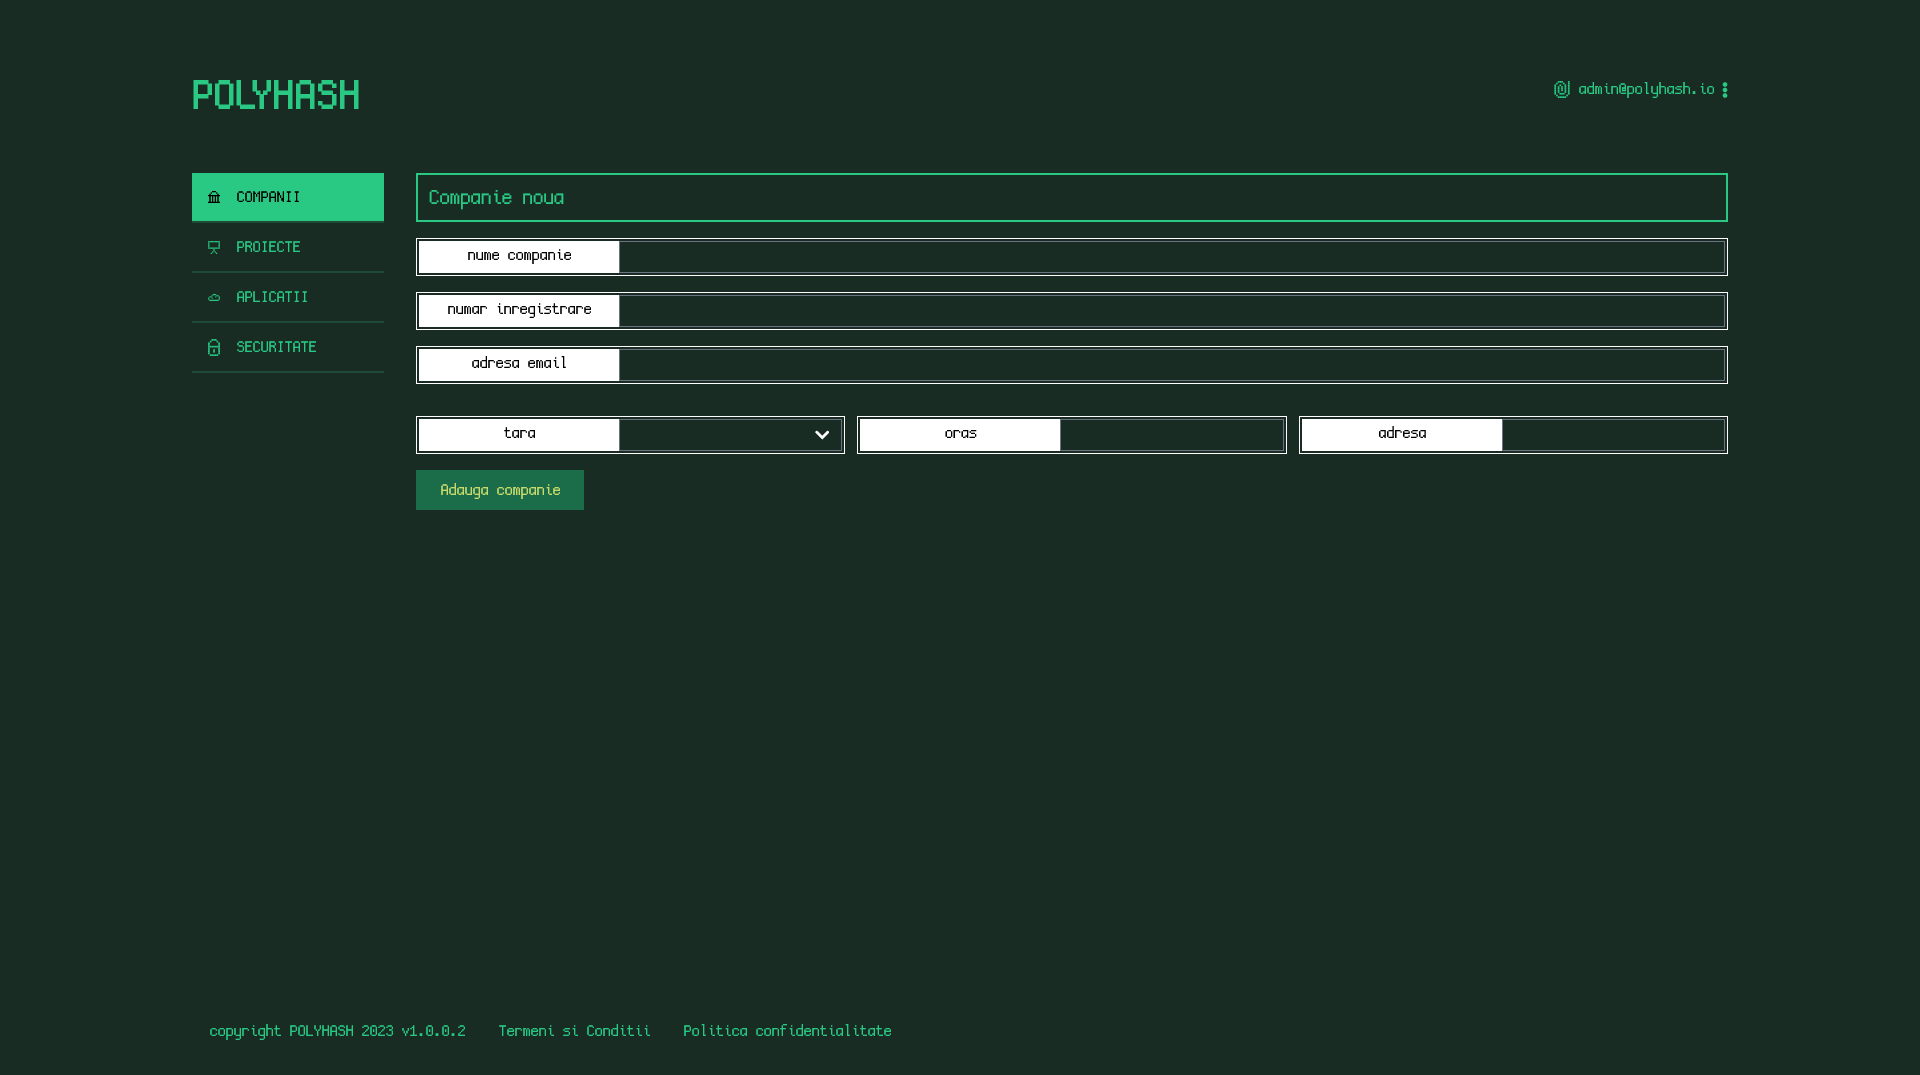Open the three-dot user menu
Screen dimensions: 1920x1075
1724,90
